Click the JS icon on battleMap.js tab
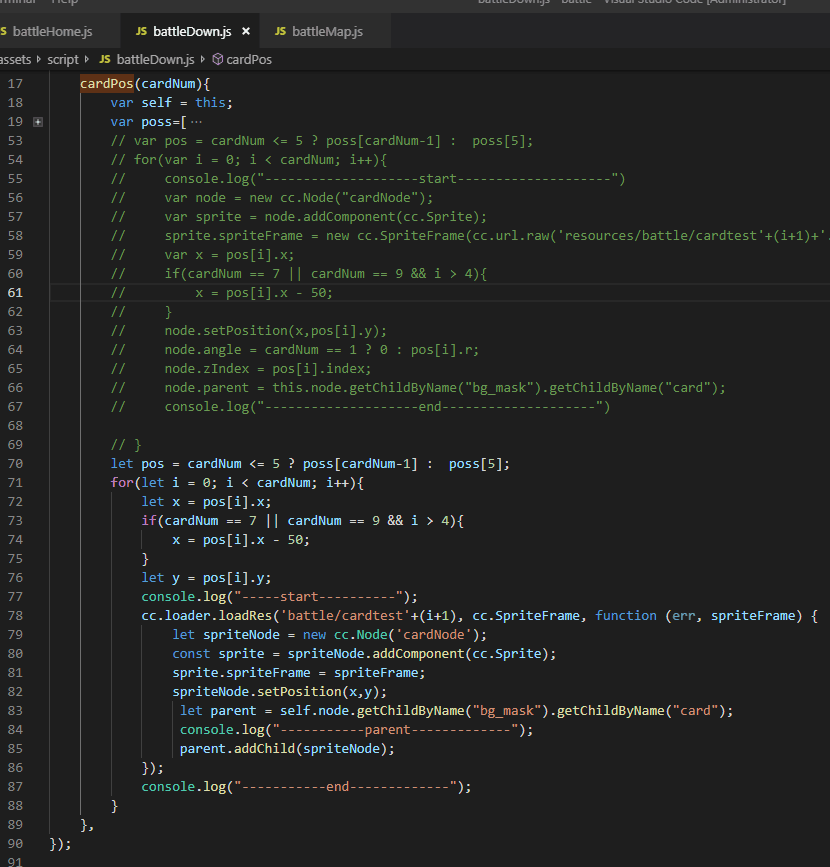This screenshot has height=867, width=830. coord(280,32)
